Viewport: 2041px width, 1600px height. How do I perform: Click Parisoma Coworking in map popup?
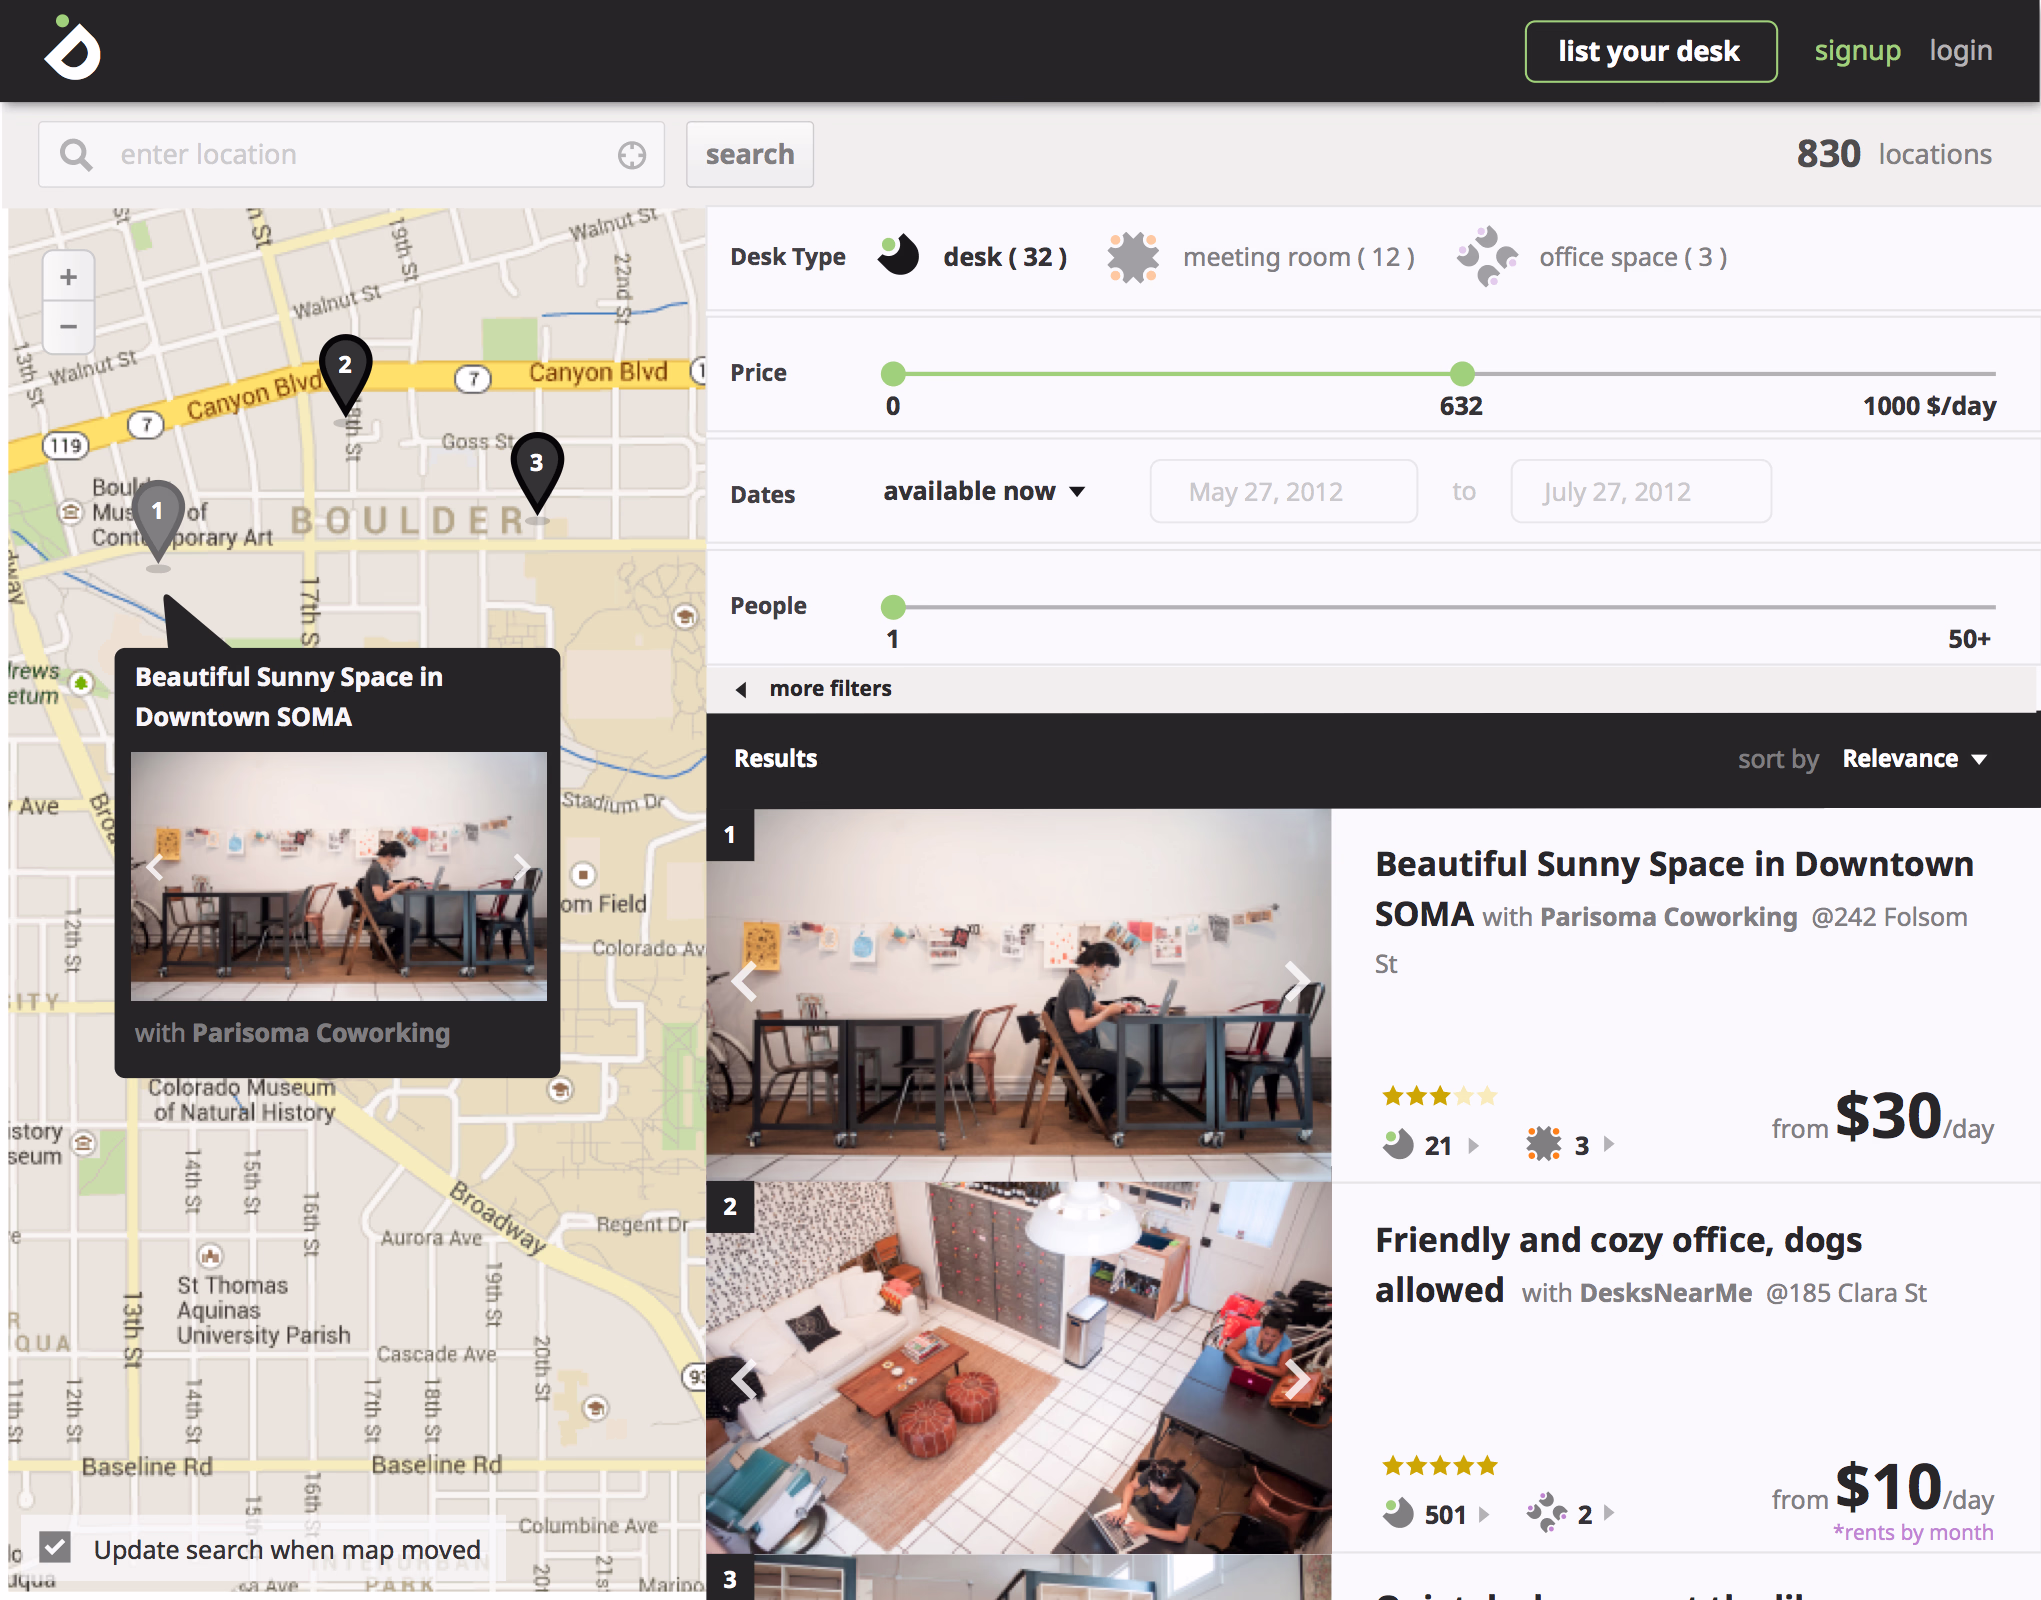click(320, 1033)
